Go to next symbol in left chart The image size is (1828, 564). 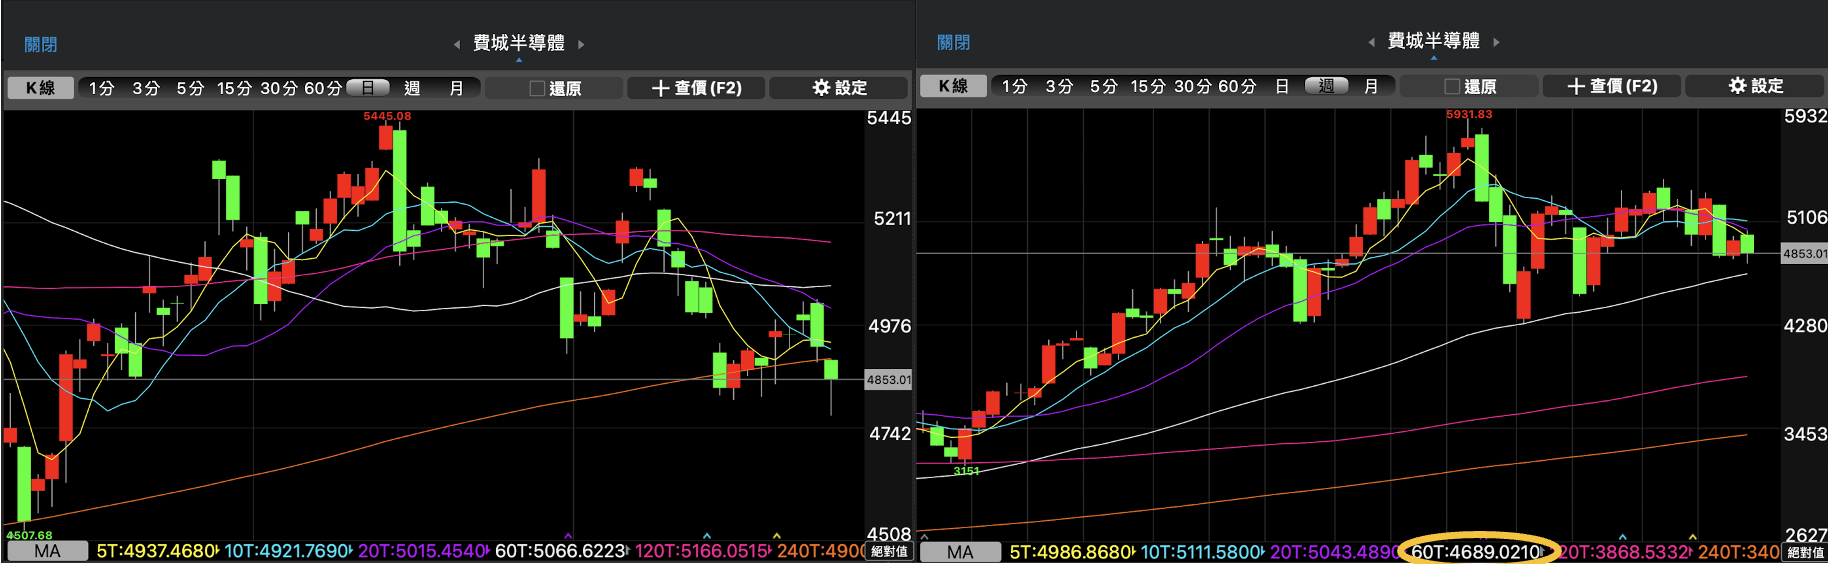click(581, 44)
